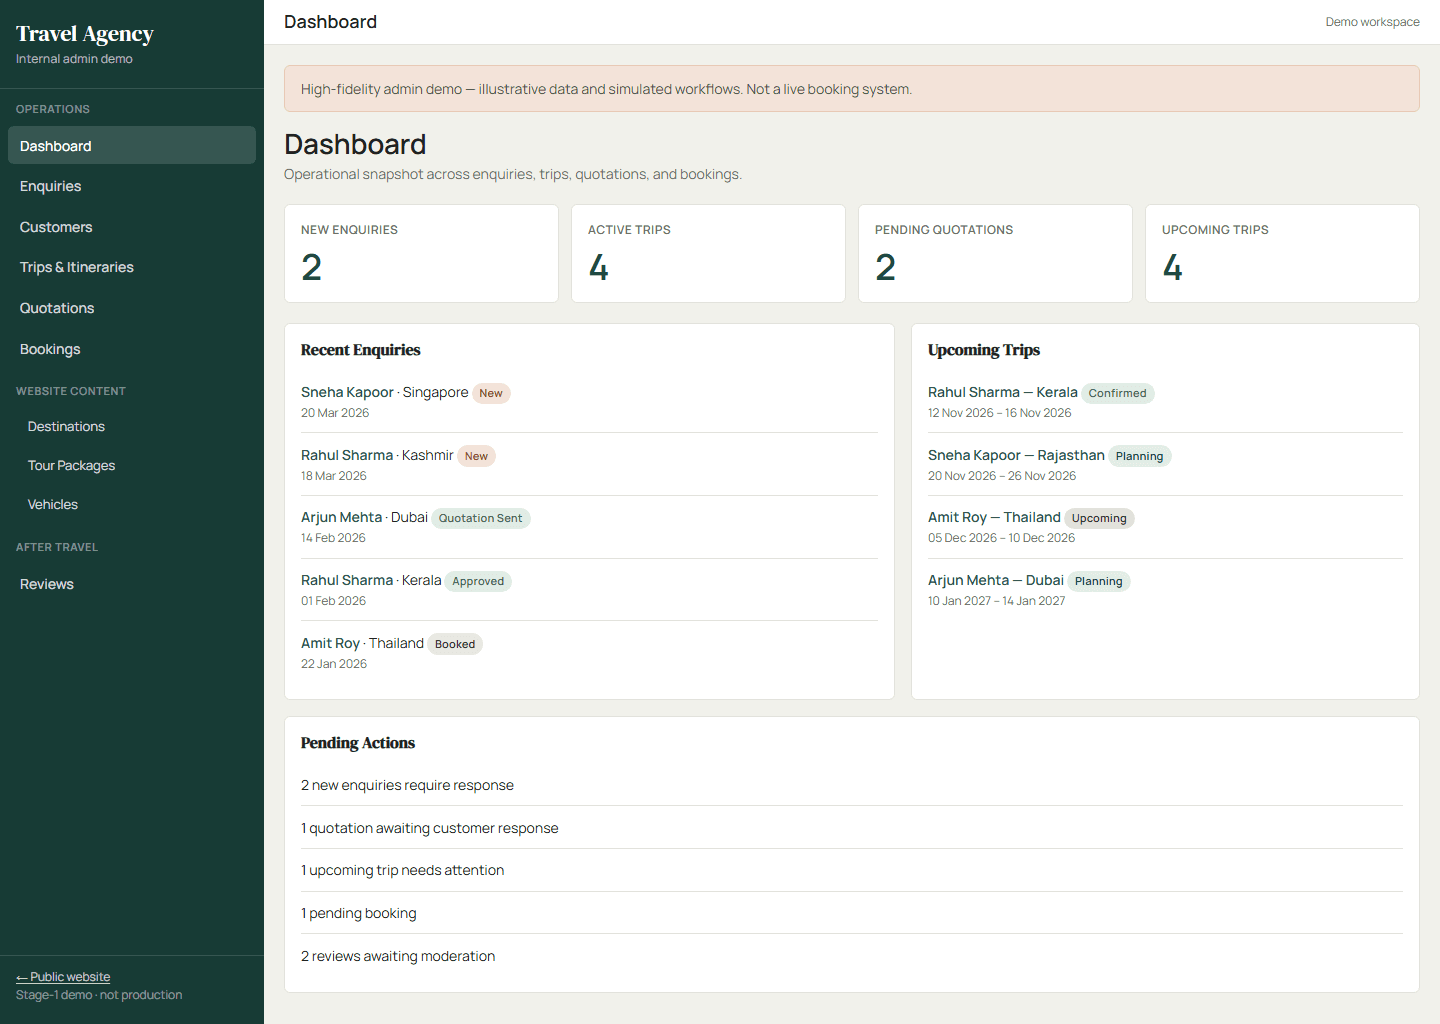The width and height of the screenshot is (1440, 1024).
Task: Click the Quotation Sent status badge
Action: tap(481, 518)
